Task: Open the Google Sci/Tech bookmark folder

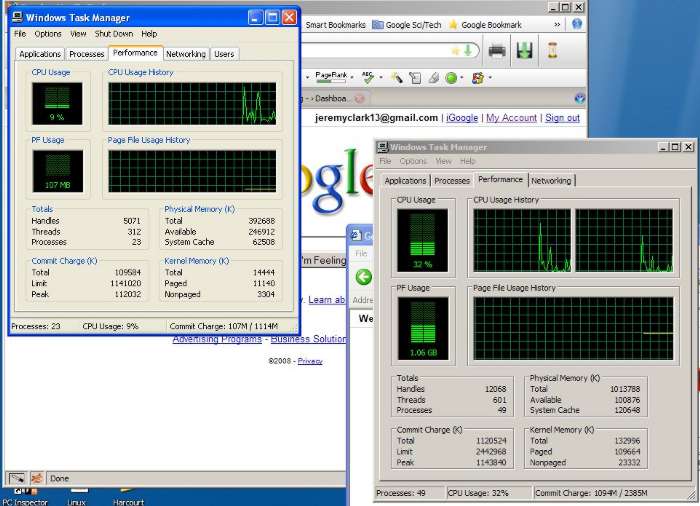Action: point(406,25)
